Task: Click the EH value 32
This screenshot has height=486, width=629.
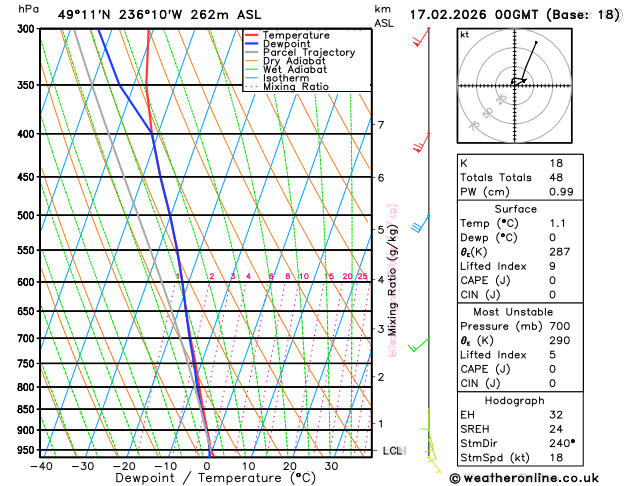Action: pos(556,415)
